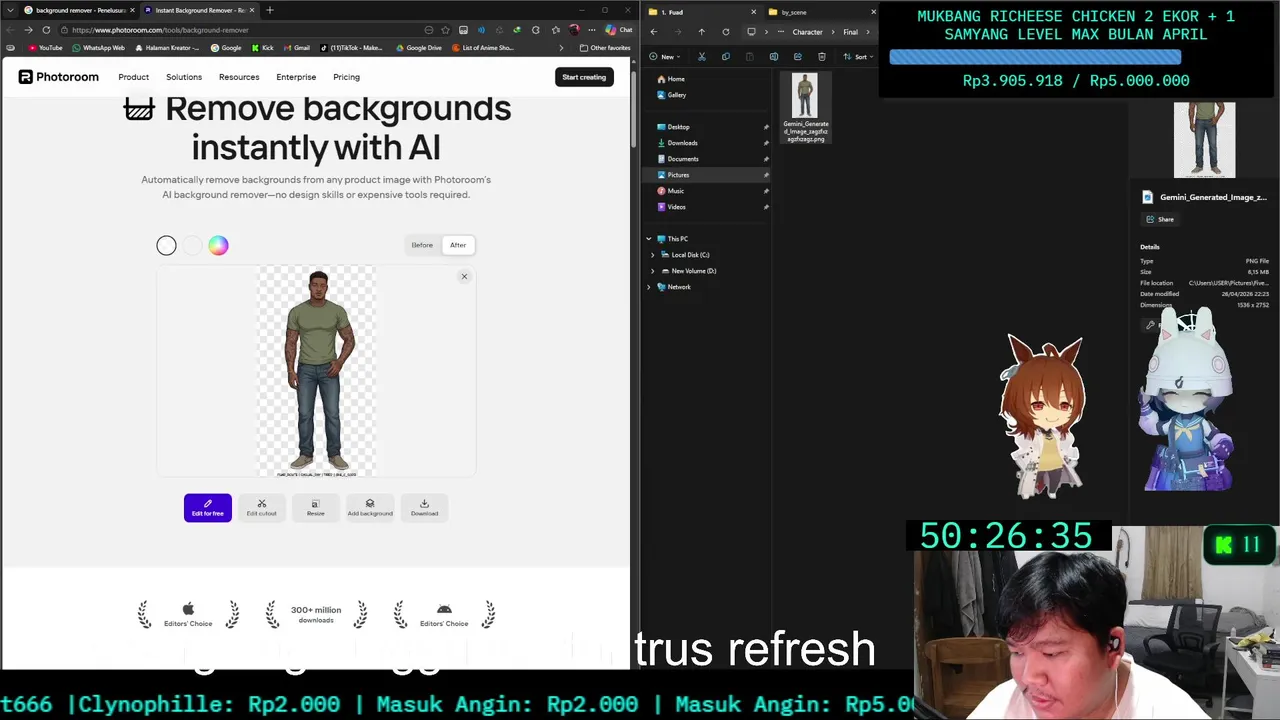This screenshot has width=1280, height=720.
Task: Open Pricing link on Photoroom
Action: click(x=346, y=77)
